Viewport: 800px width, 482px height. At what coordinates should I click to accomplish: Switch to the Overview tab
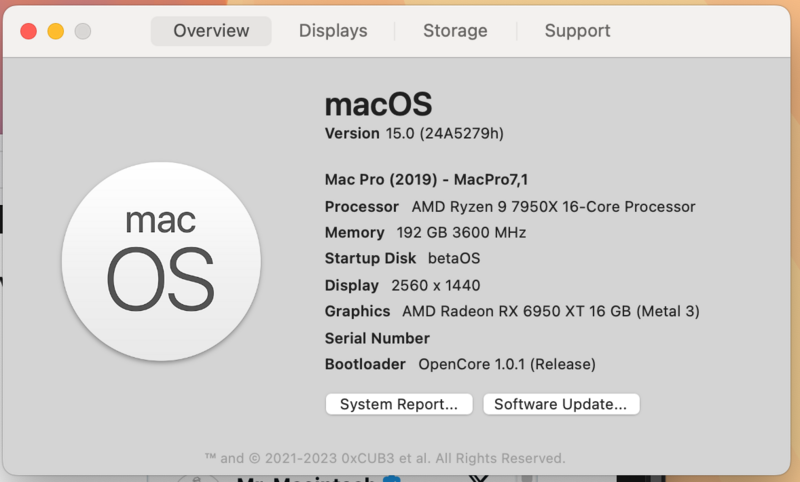[x=211, y=31]
